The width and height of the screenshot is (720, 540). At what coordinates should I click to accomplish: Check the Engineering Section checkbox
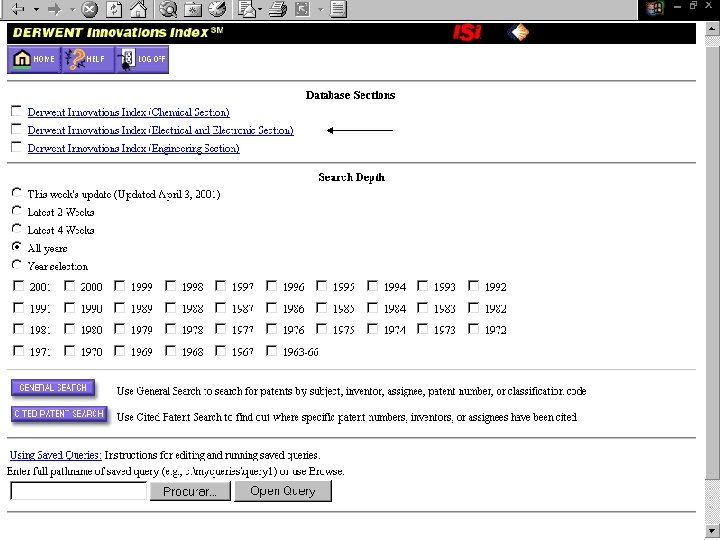pyautogui.click(x=17, y=146)
